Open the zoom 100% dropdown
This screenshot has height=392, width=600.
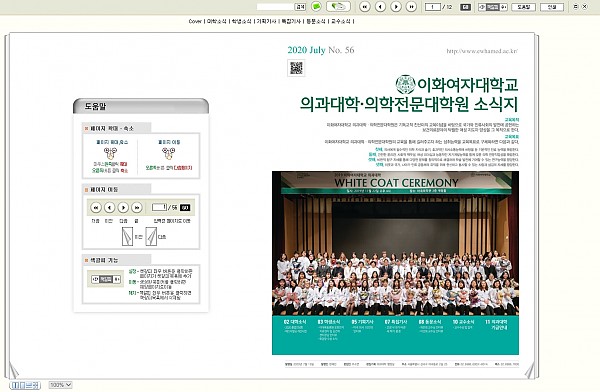pos(60,385)
